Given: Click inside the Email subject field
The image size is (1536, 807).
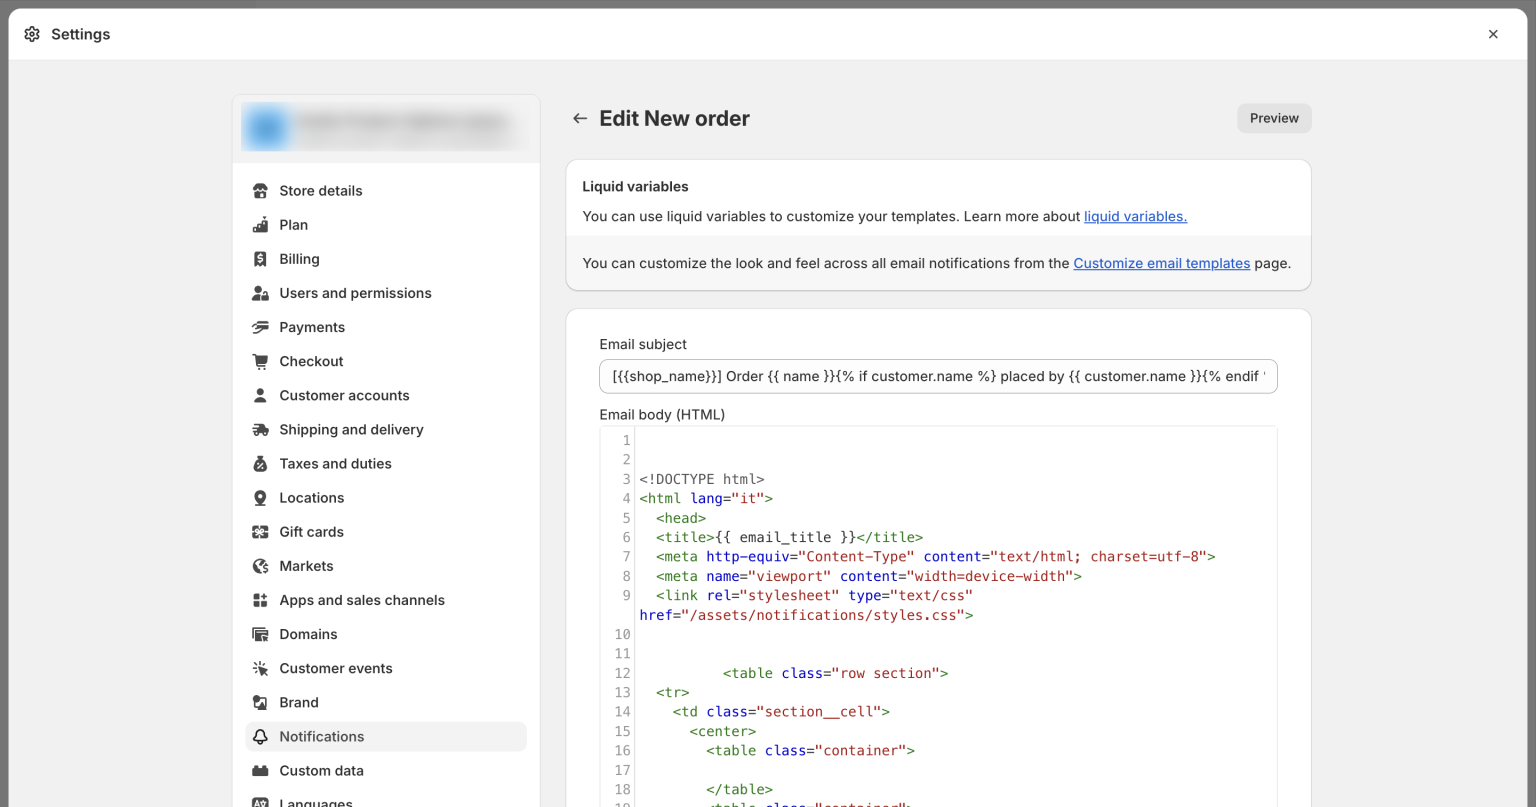Looking at the screenshot, I should point(936,376).
